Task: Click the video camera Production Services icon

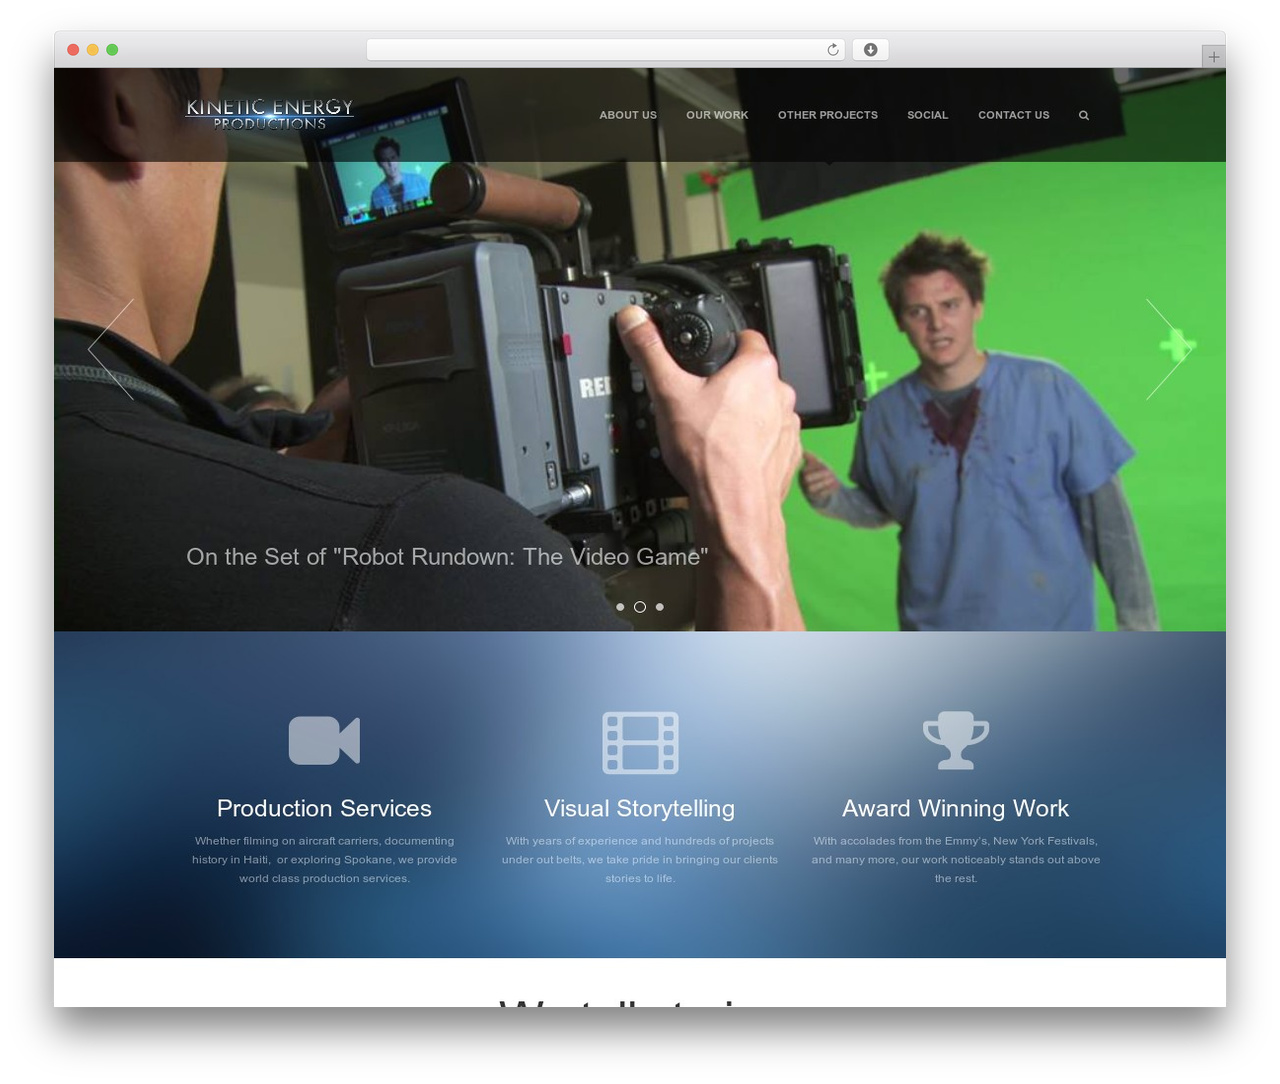Action: pos(324,741)
